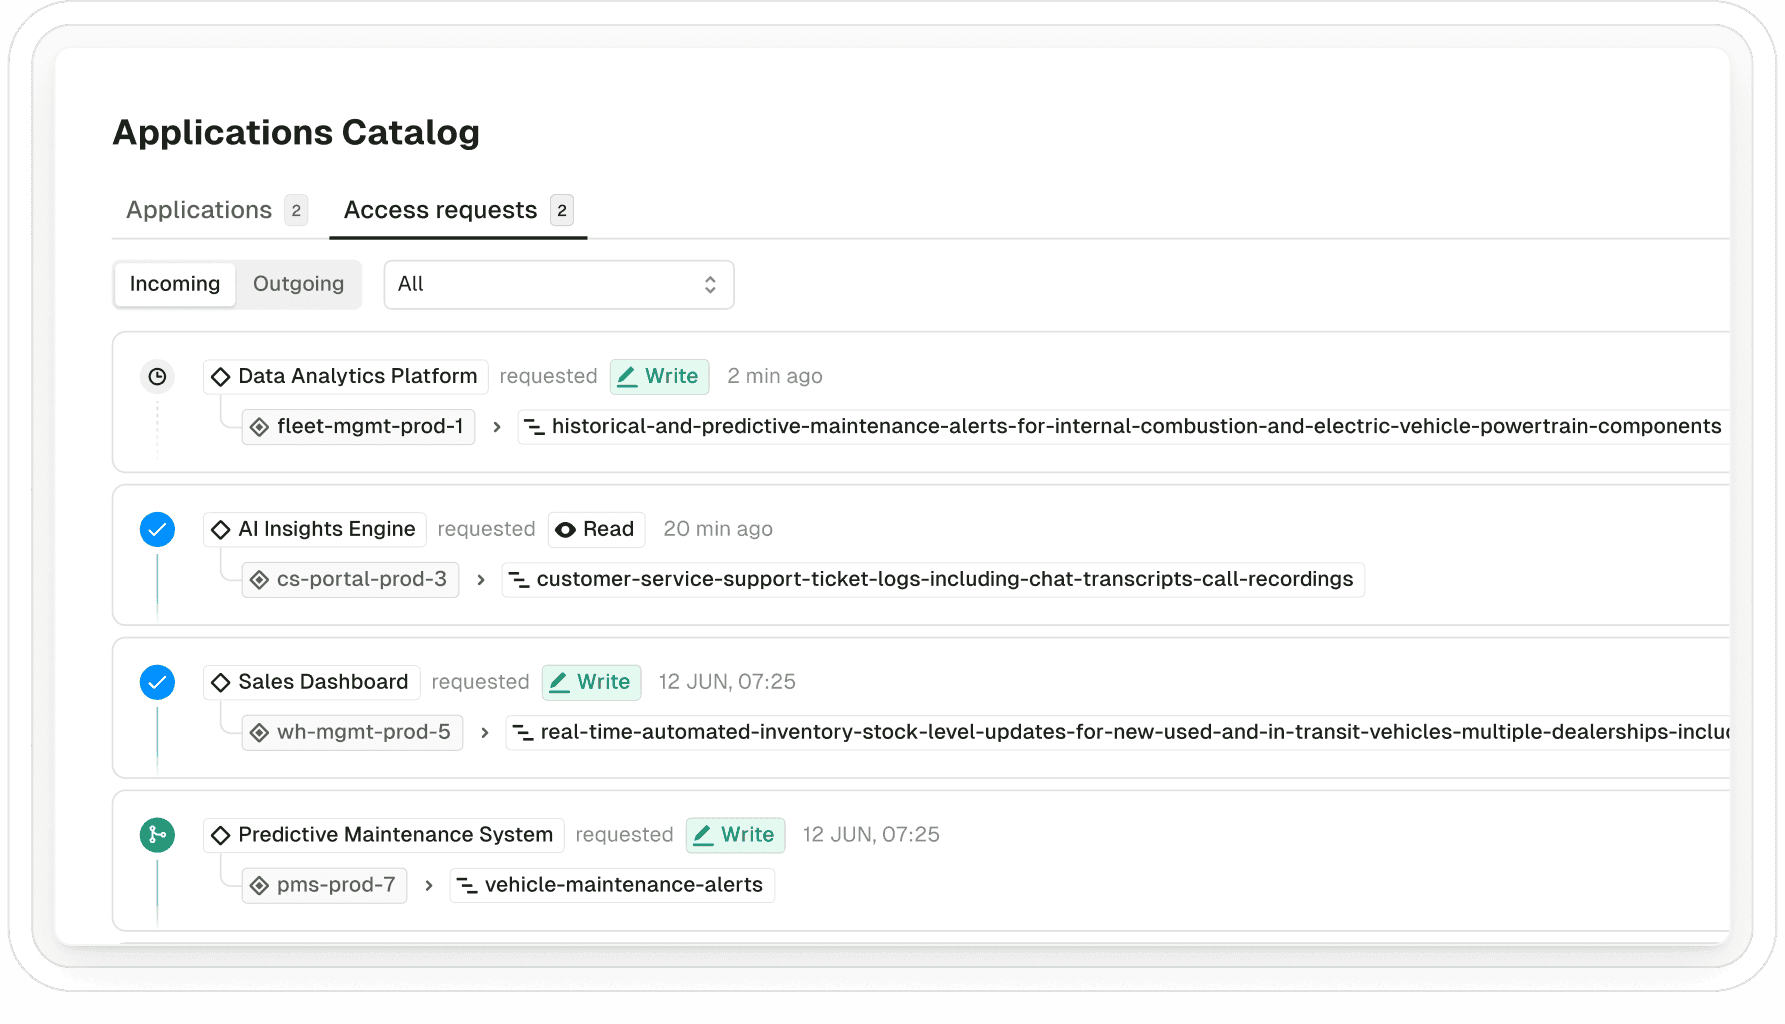The image size is (1785, 1024).
Task: Click the arrow after wh-mgmt-prod-5
Action: point(484,732)
